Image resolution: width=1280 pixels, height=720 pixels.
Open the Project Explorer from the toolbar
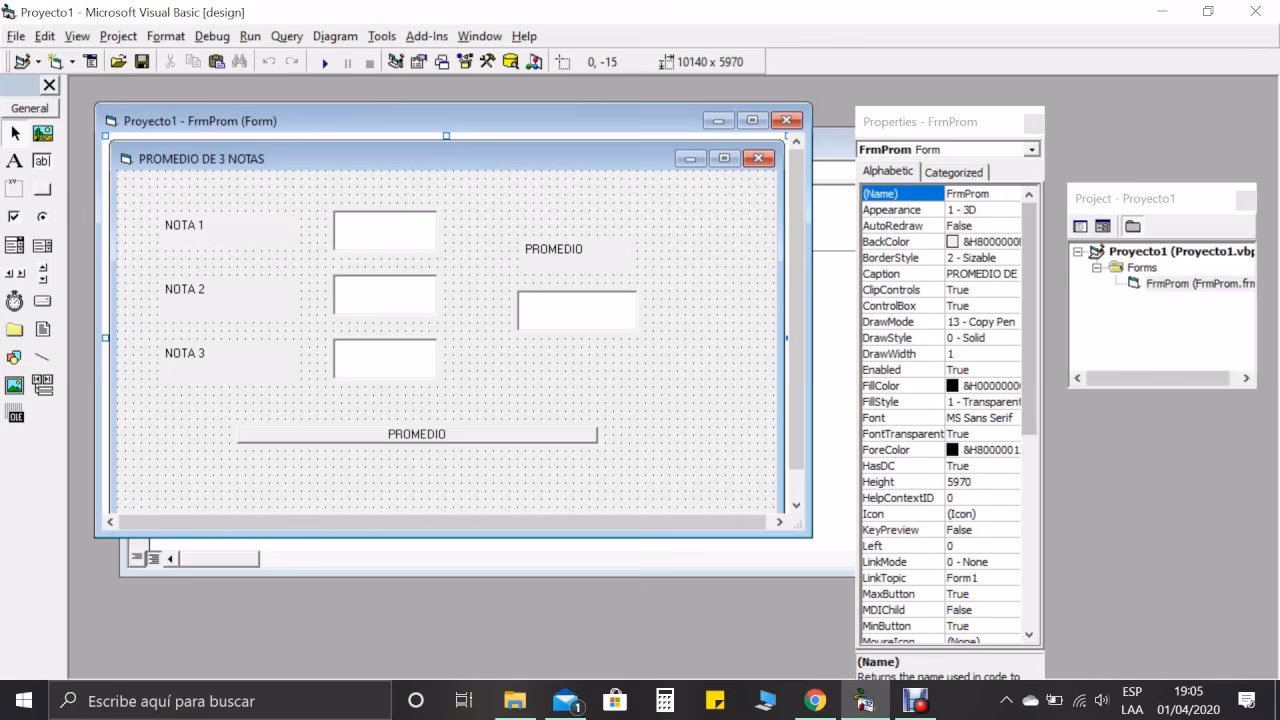coord(396,62)
